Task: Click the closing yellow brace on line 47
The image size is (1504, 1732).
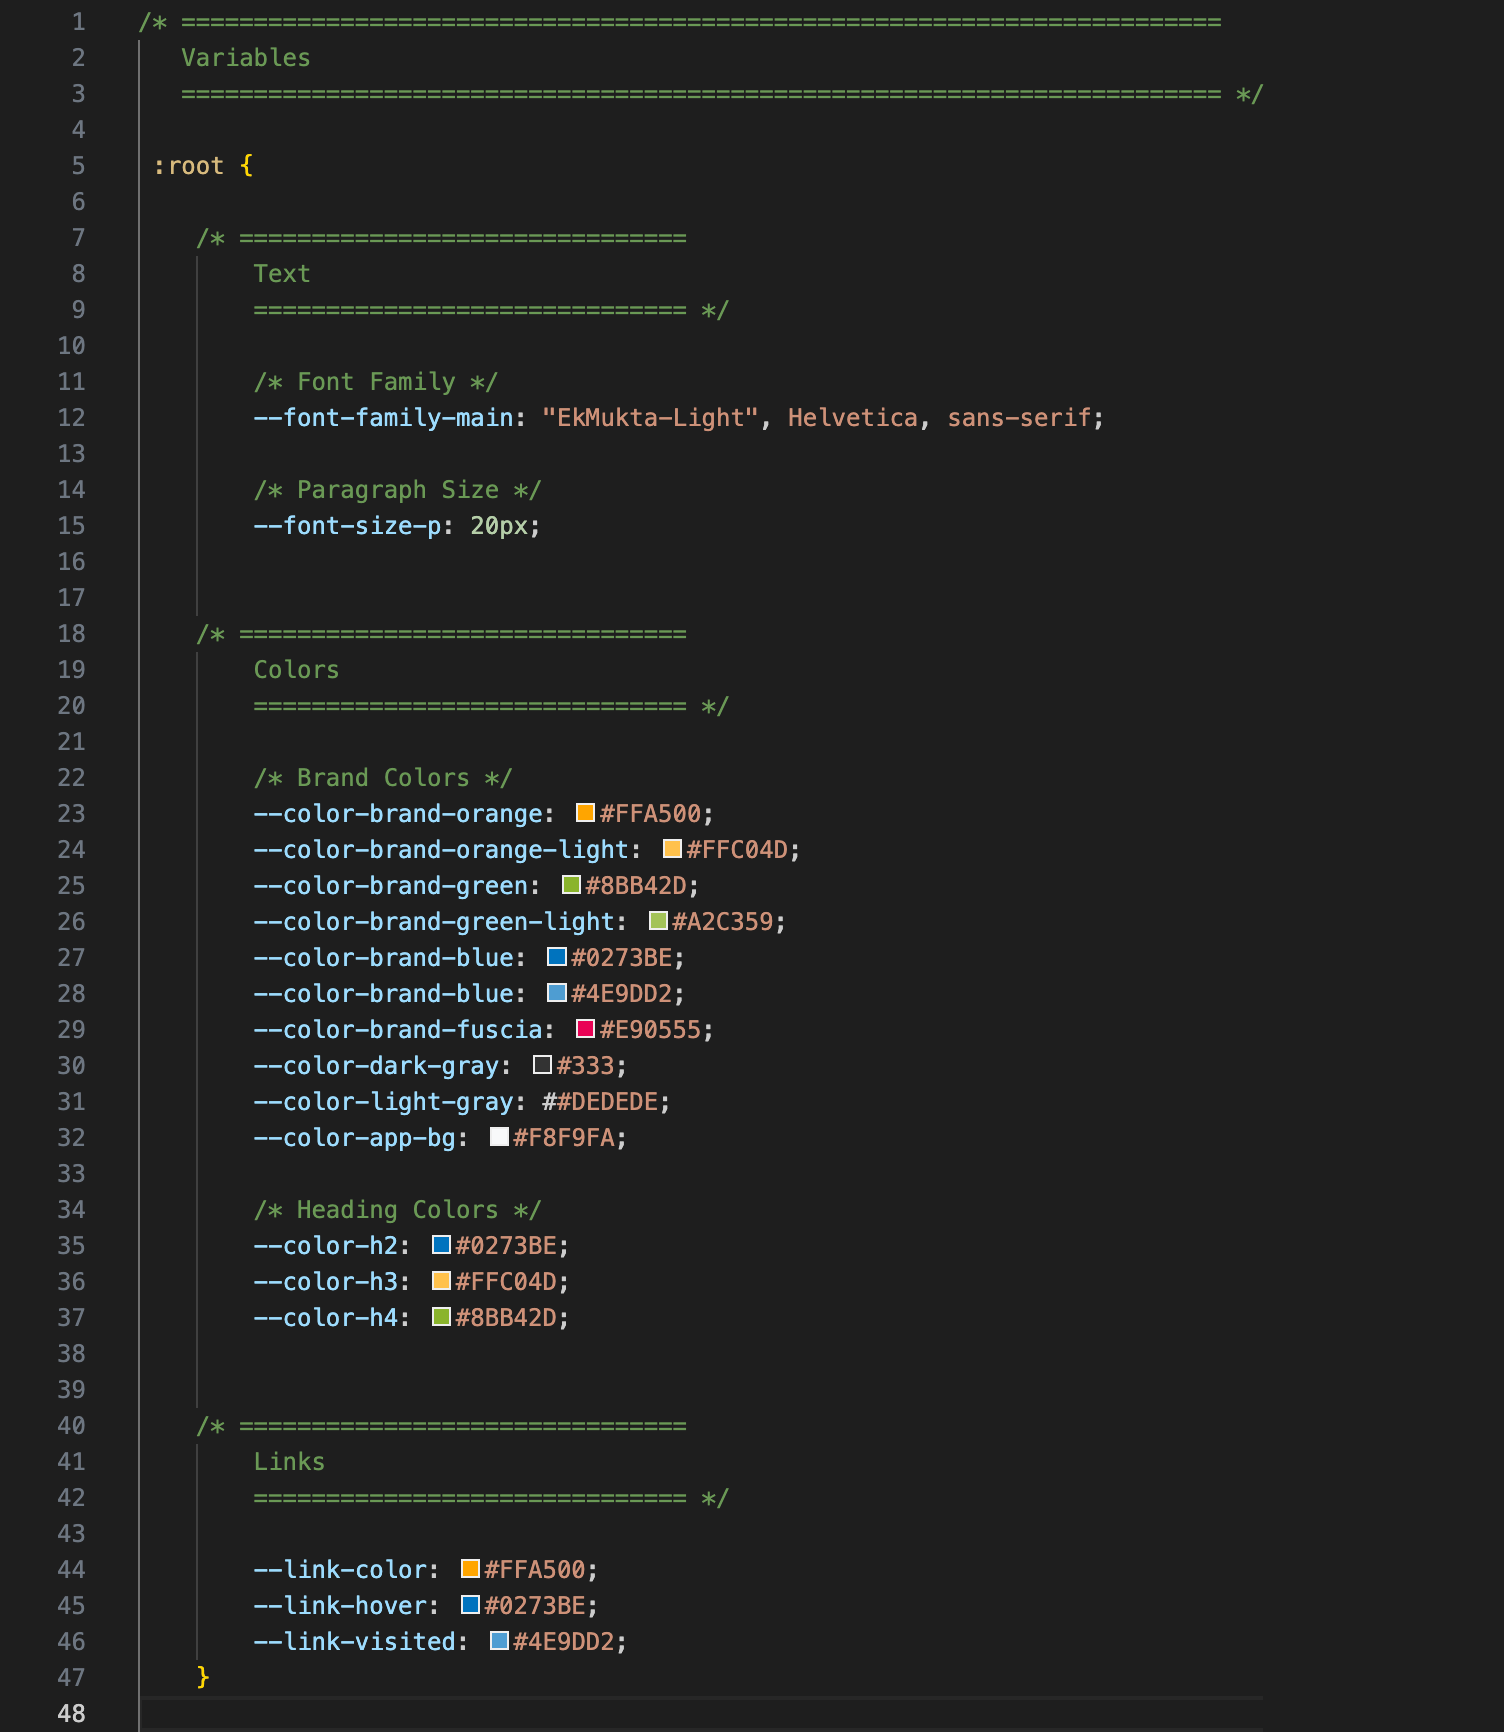Action: point(203,1677)
